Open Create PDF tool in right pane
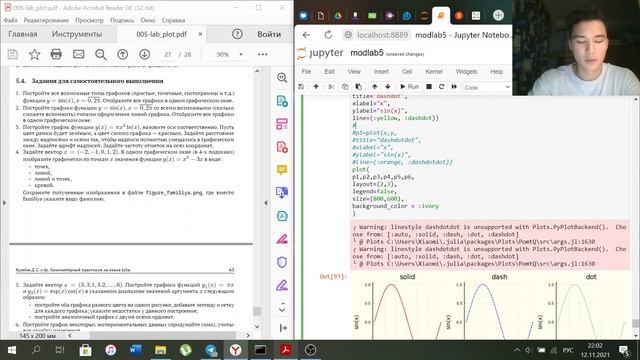This screenshot has width=640, height=360. [x=282, y=147]
